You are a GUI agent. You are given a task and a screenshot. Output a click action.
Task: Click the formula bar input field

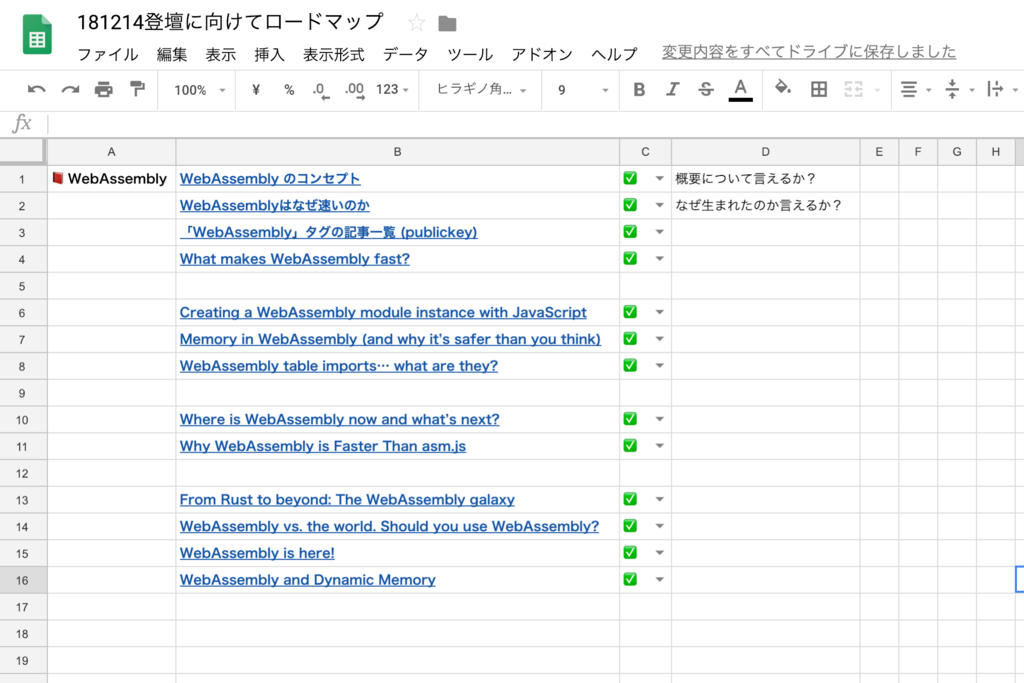pyautogui.click(x=536, y=123)
